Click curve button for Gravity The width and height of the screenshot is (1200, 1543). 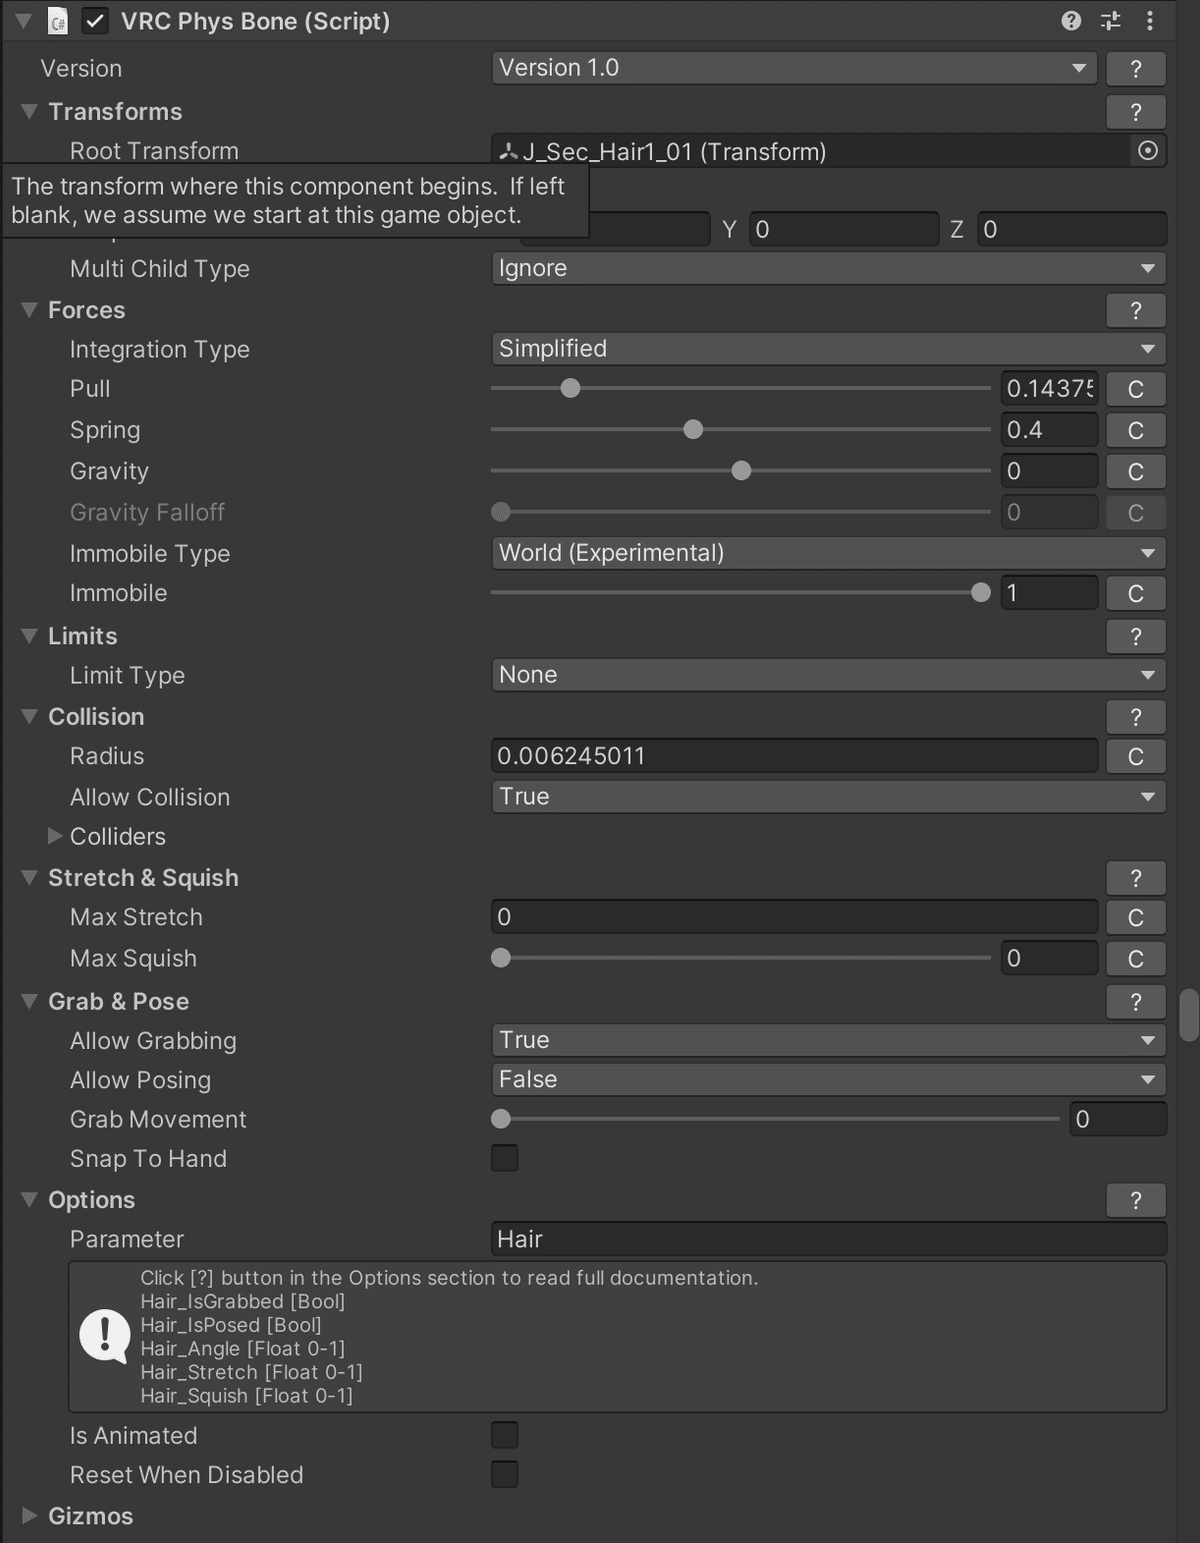click(x=1136, y=471)
